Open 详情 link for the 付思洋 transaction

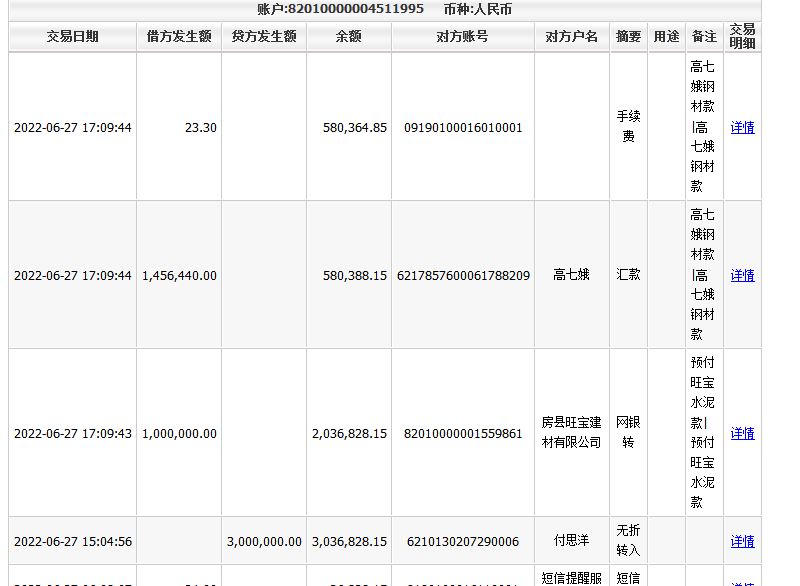(x=742, y=541)
